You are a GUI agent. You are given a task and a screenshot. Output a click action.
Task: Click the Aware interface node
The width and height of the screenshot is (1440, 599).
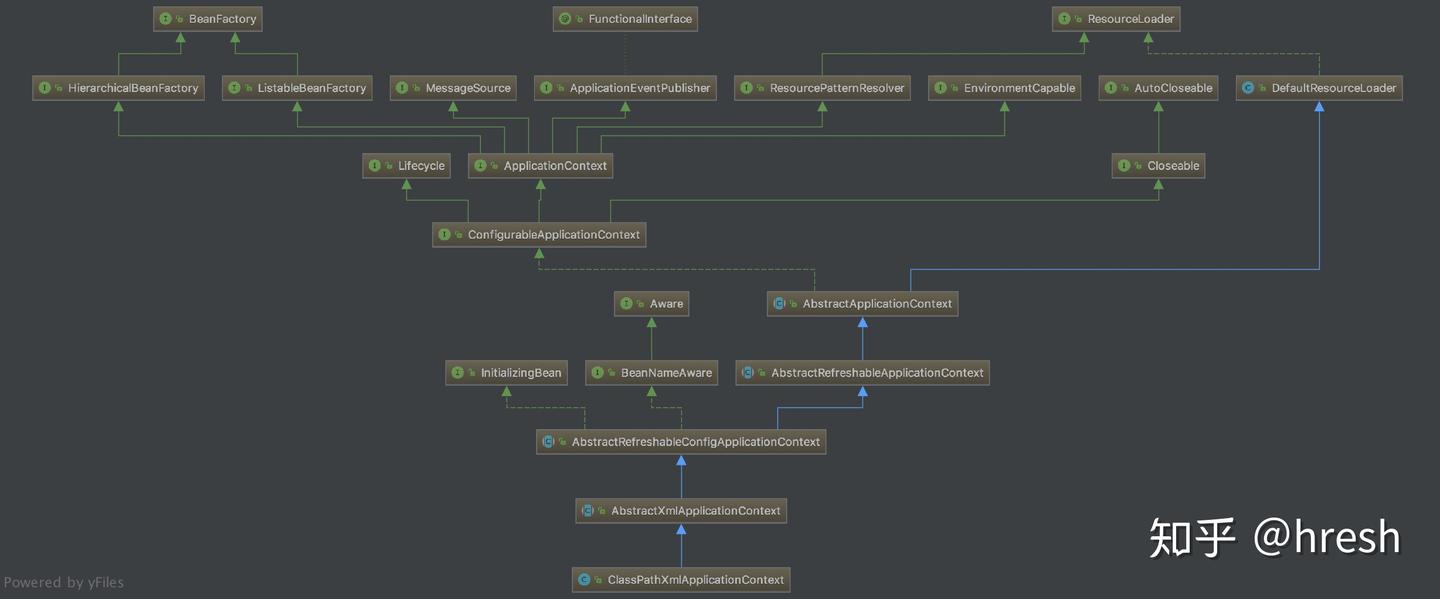pyautogui.click(x=652, y=304)
